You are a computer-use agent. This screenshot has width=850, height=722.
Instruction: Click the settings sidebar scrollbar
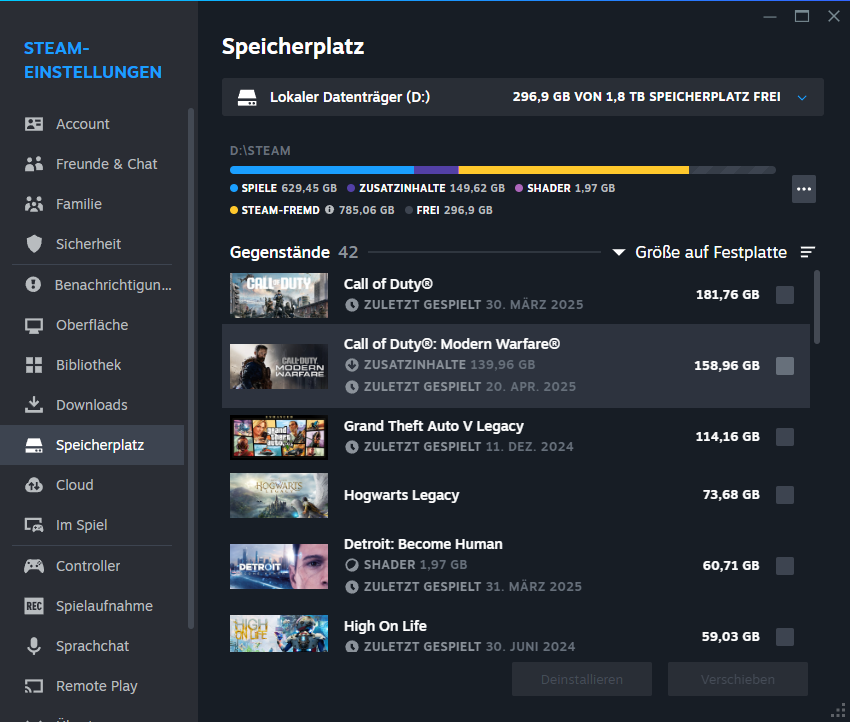(x=191, y=369)
